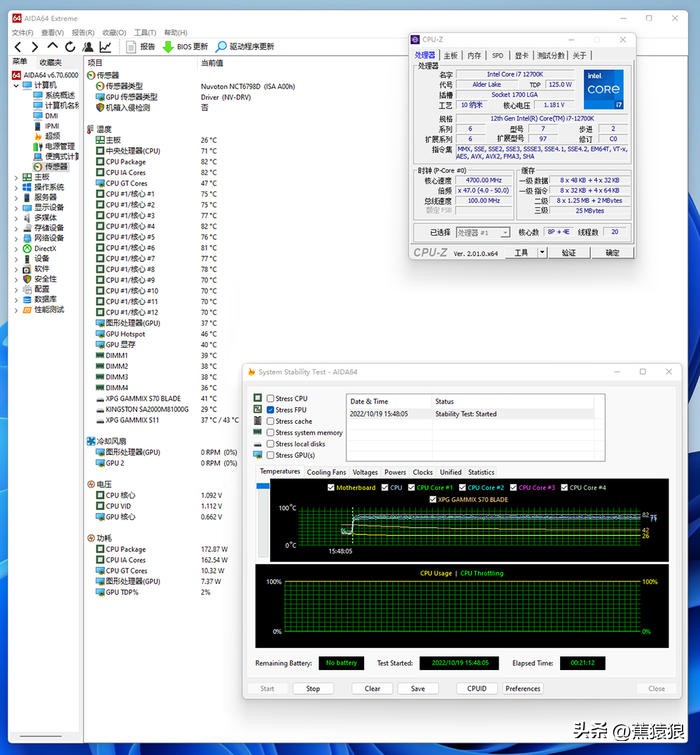700x755 pixels.
Task: Switch to 主板 tab in CPU-Z
Action: click(451, 55)
